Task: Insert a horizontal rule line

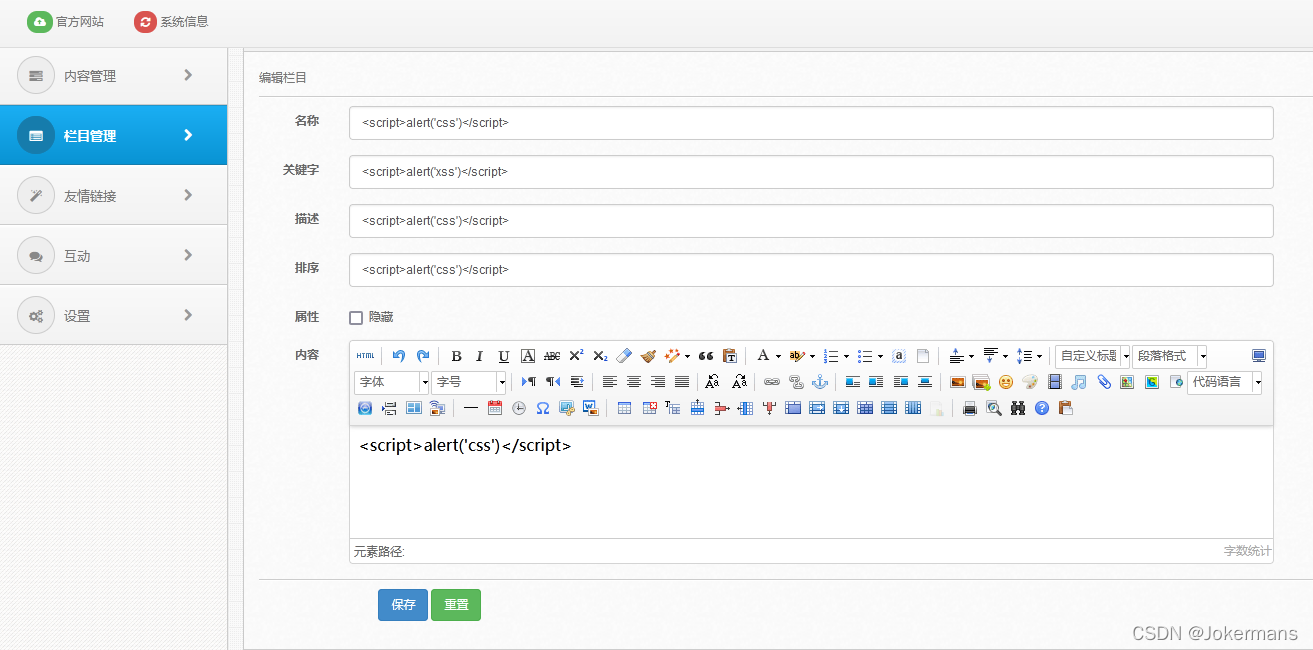Action: pos(470,408)
